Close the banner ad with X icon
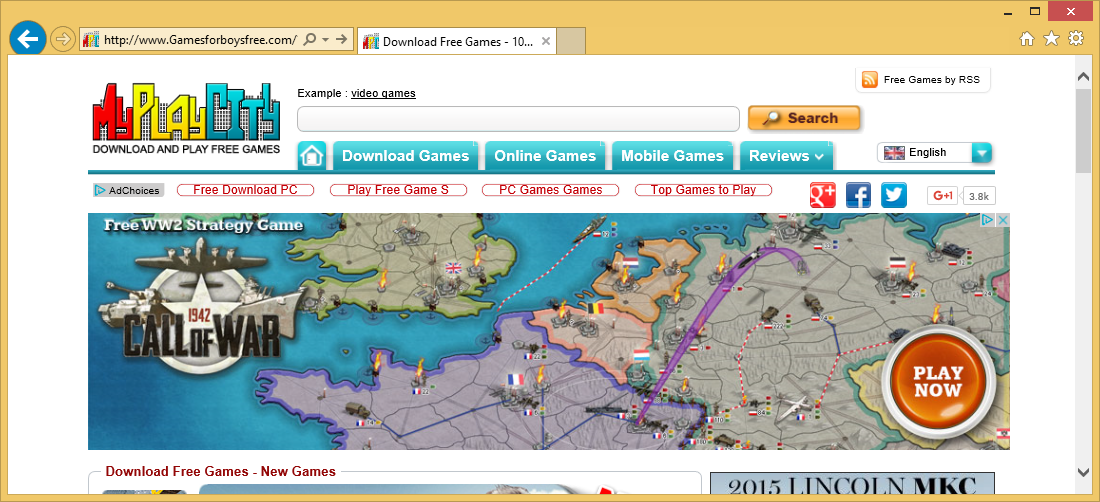 coord(1002,220)
